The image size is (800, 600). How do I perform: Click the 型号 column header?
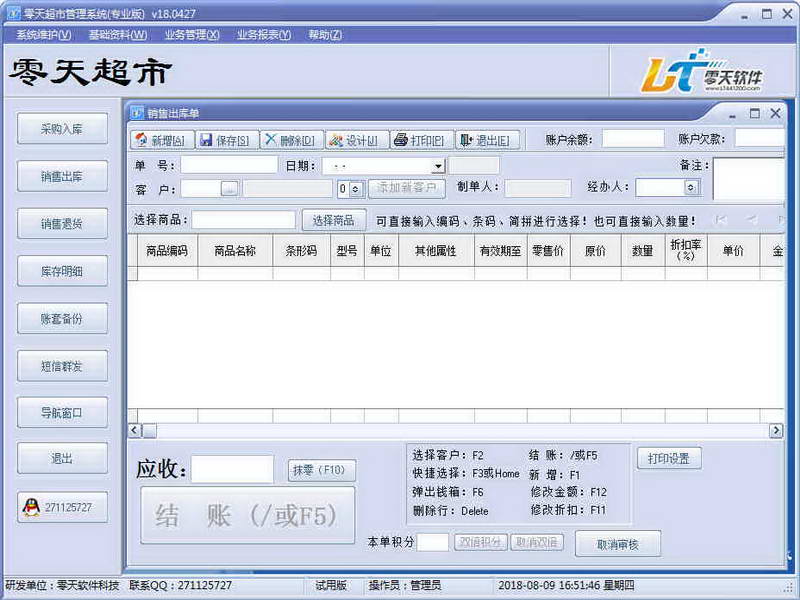[347, 251]
